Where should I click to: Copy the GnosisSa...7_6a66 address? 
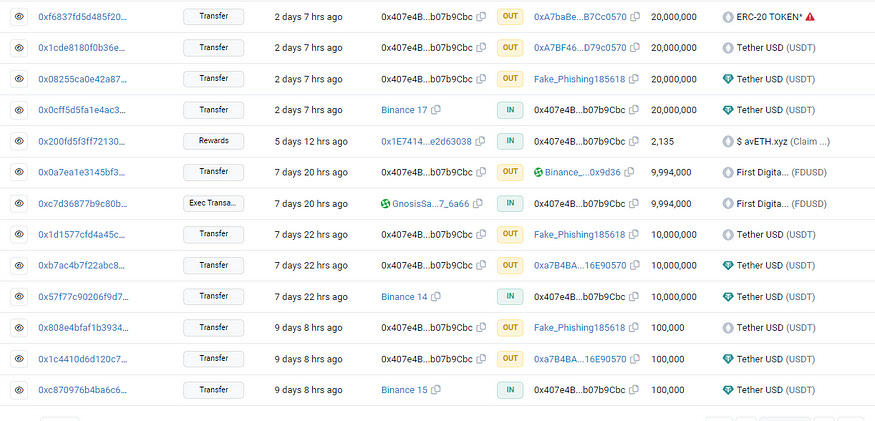478,204
